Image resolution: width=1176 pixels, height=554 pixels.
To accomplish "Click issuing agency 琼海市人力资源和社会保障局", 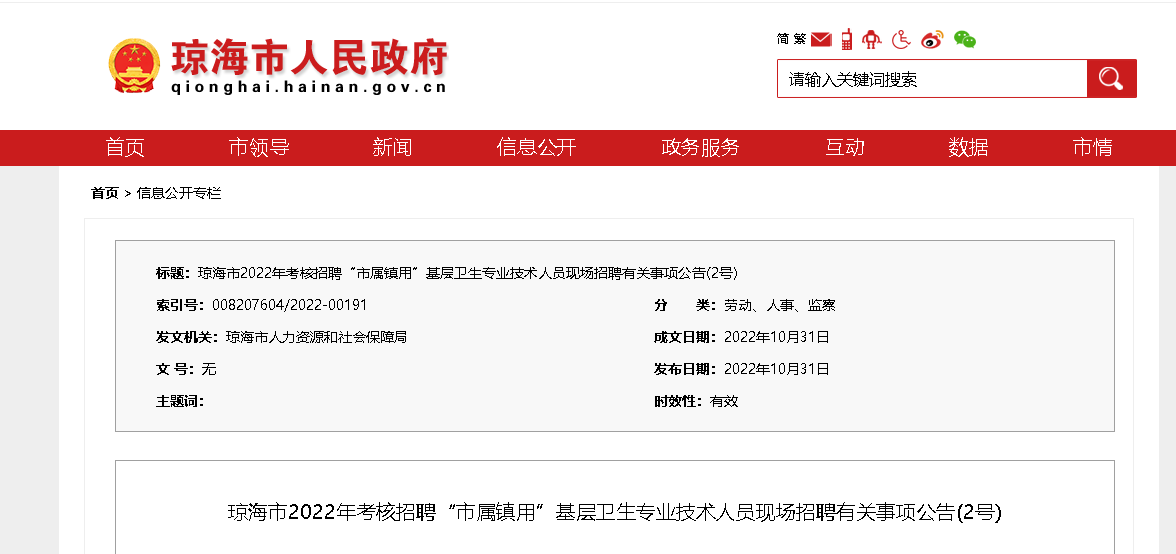I will coord(316,337).
